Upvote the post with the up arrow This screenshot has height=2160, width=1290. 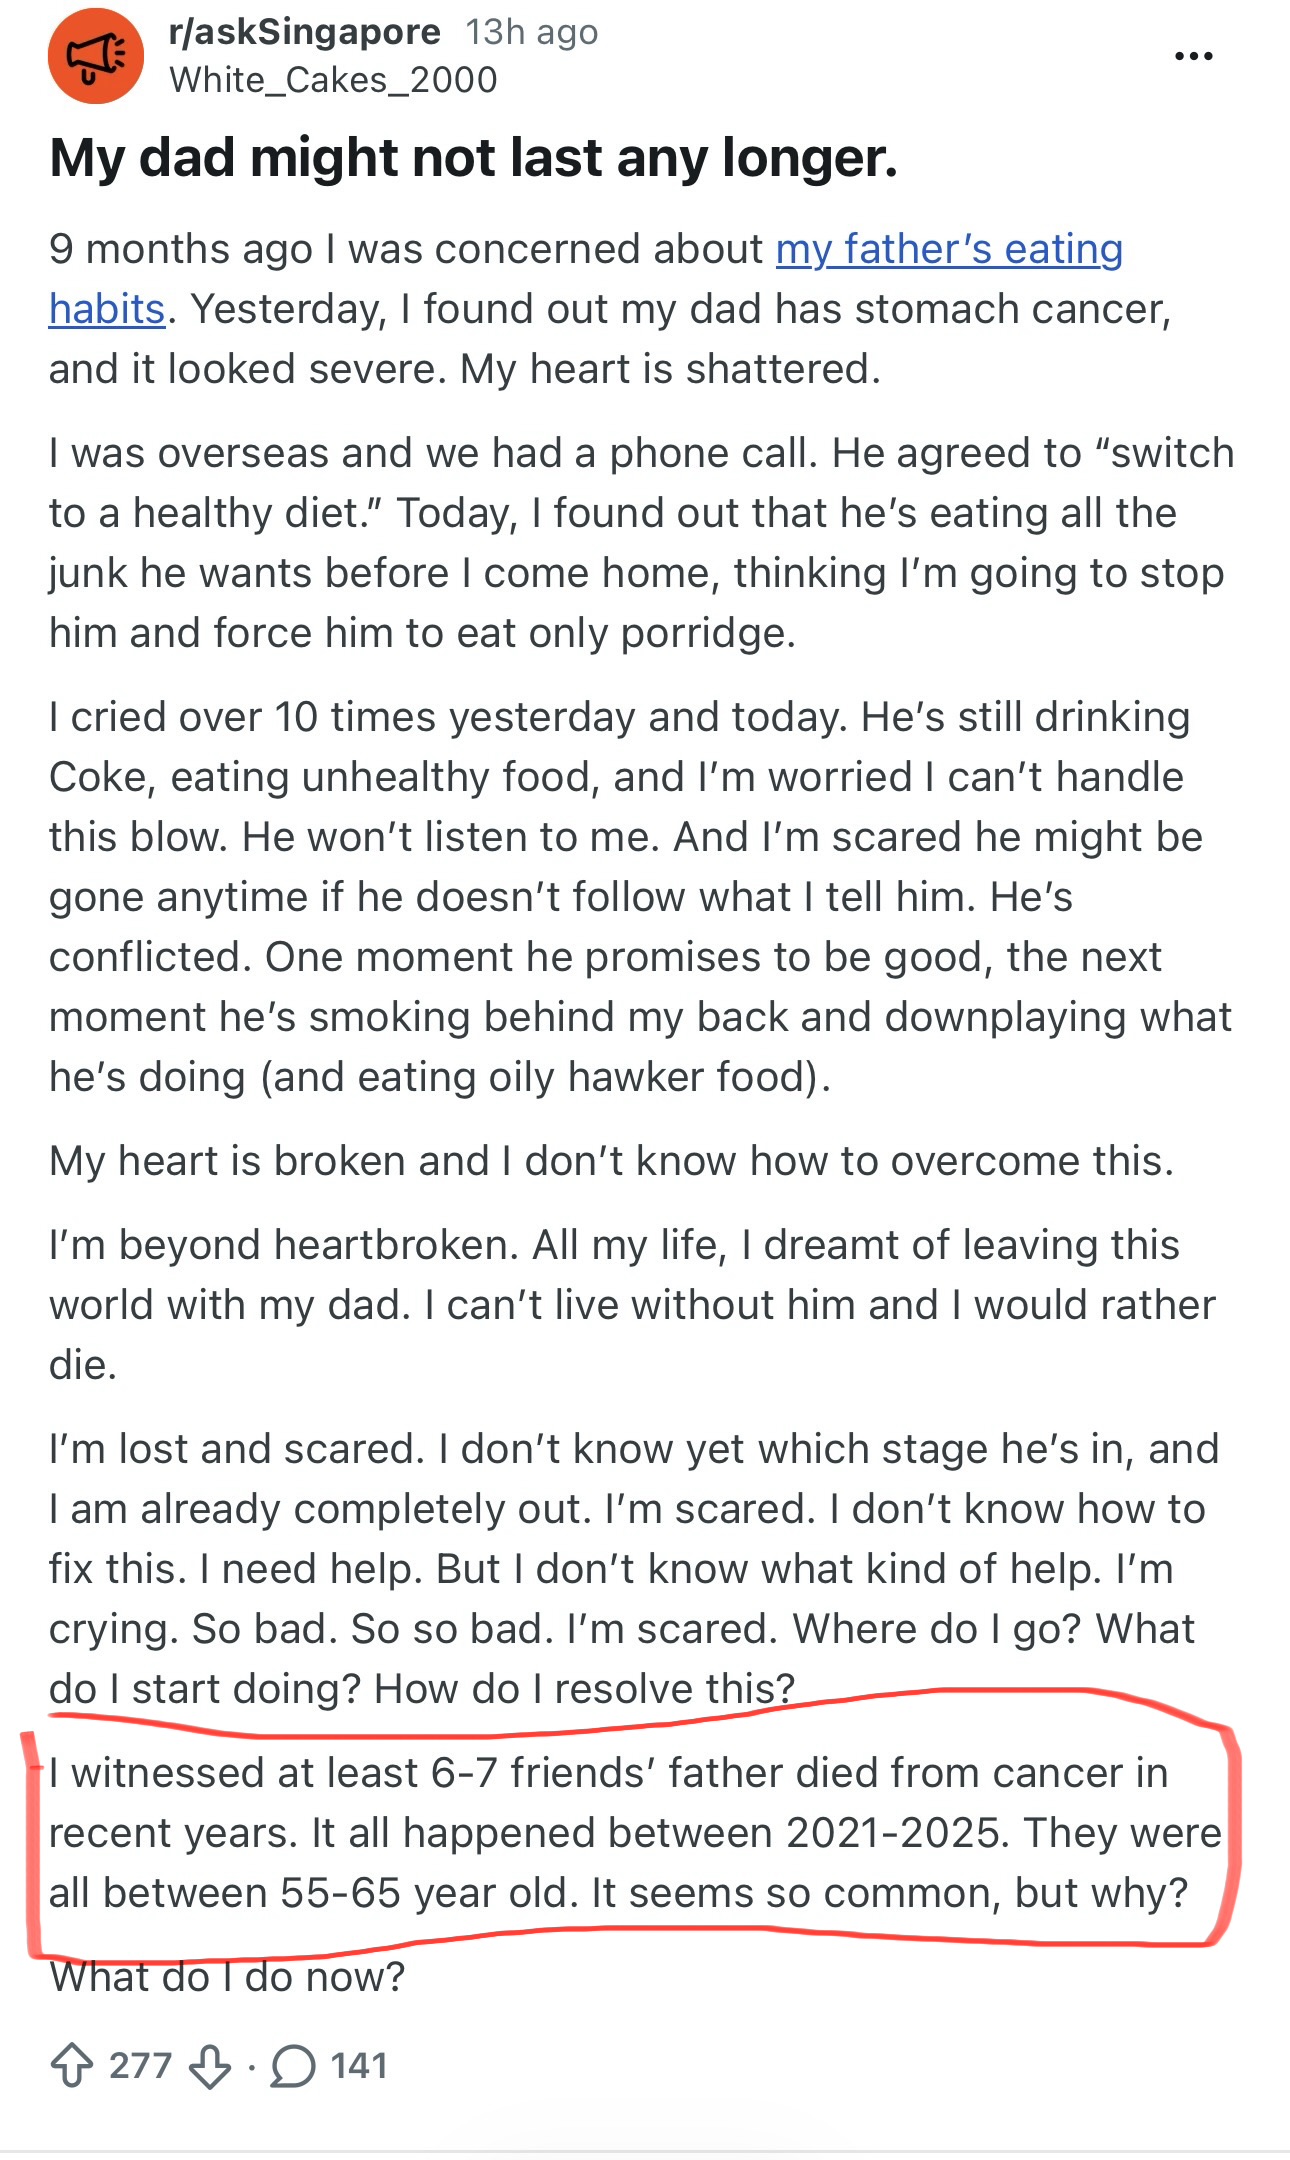tap(72, 2065)
